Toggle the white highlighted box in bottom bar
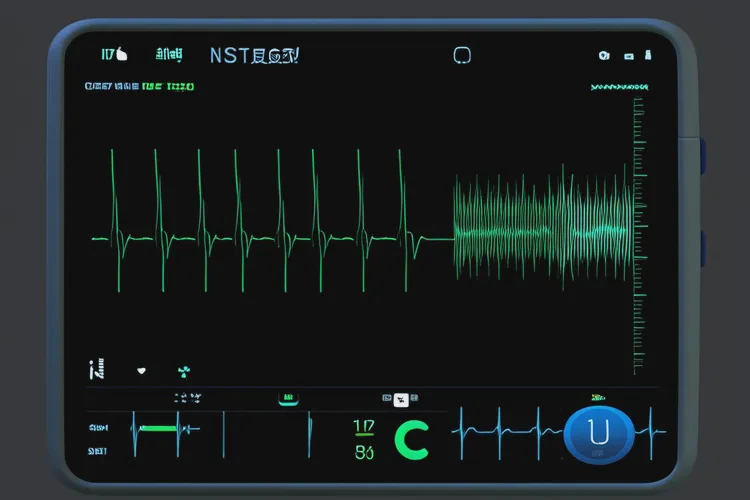 (x=401, y=399)
